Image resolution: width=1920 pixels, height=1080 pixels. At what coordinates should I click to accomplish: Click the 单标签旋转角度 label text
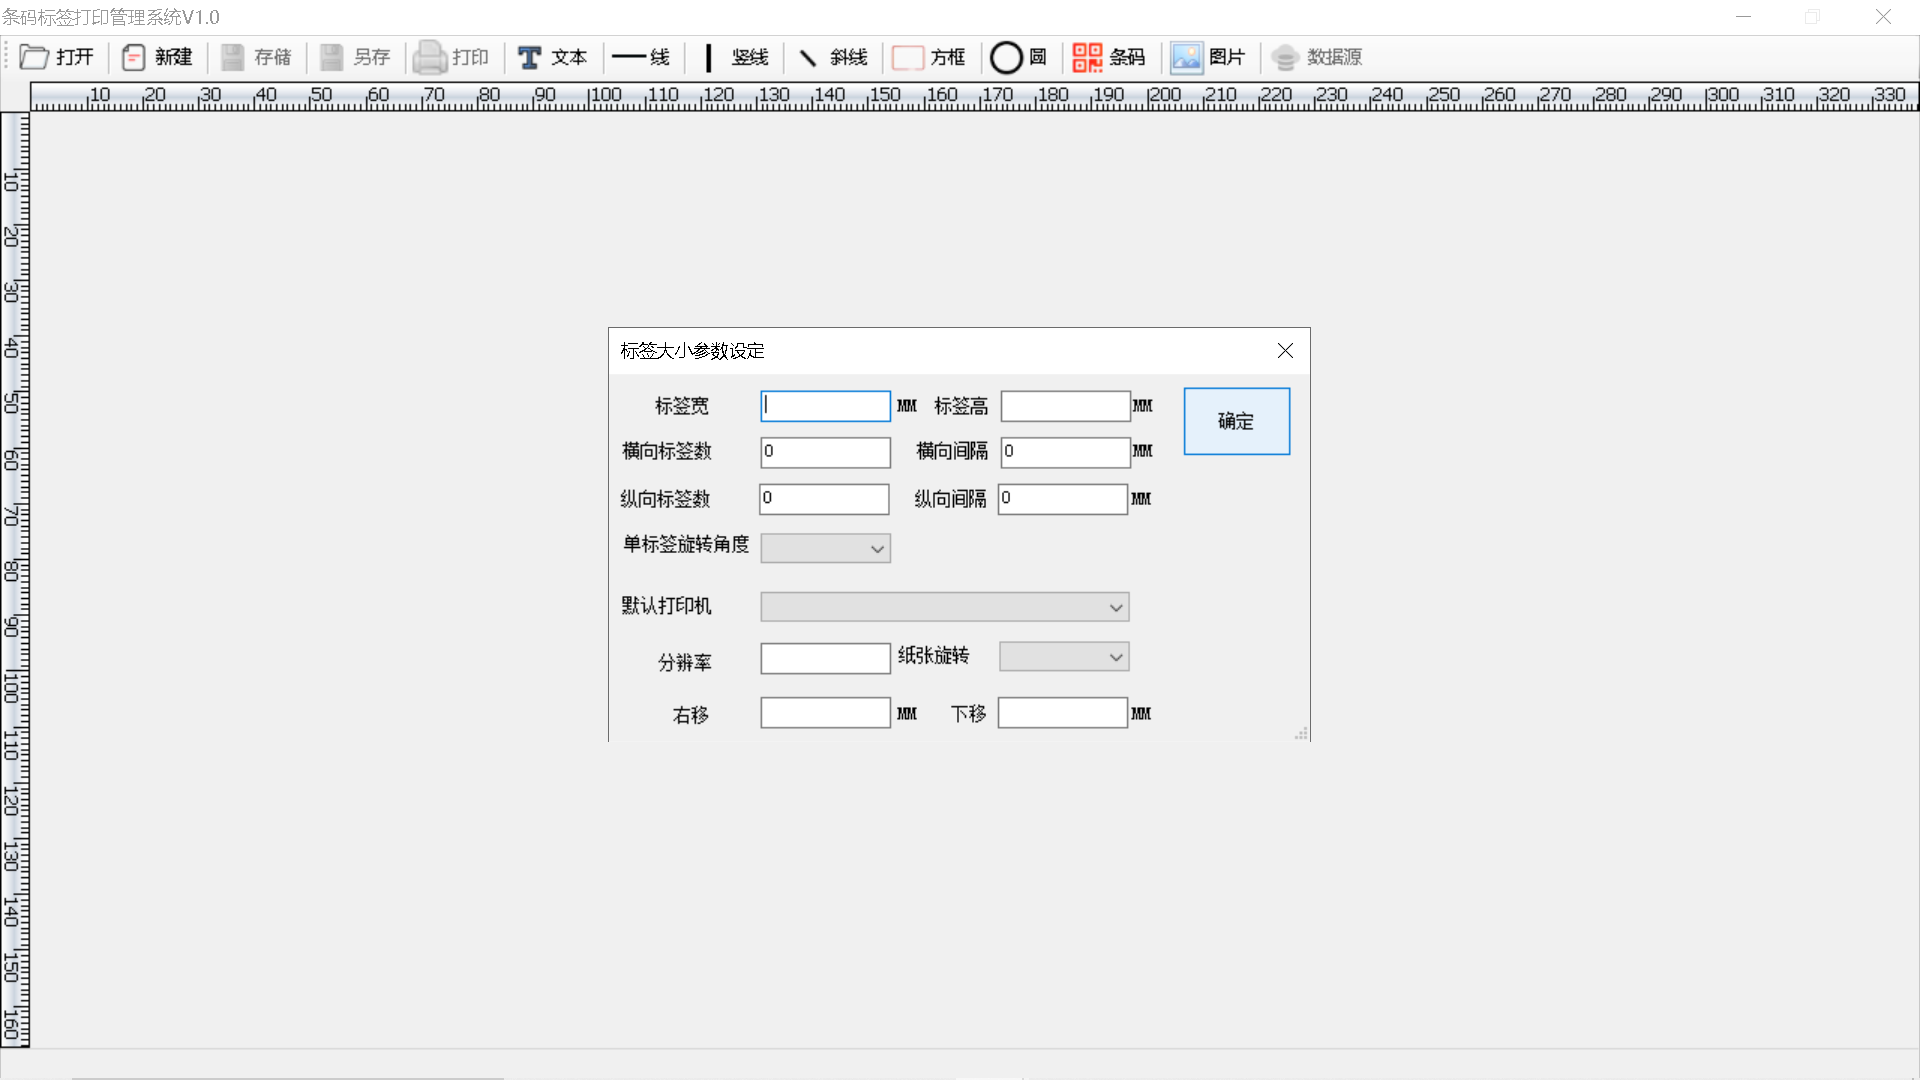click(686, 544)
